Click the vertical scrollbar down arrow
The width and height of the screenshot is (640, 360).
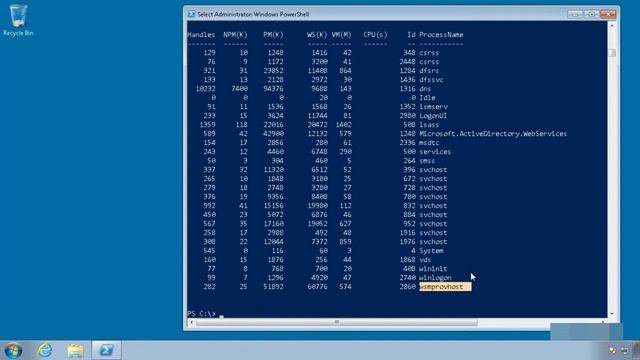pos(611,313)
